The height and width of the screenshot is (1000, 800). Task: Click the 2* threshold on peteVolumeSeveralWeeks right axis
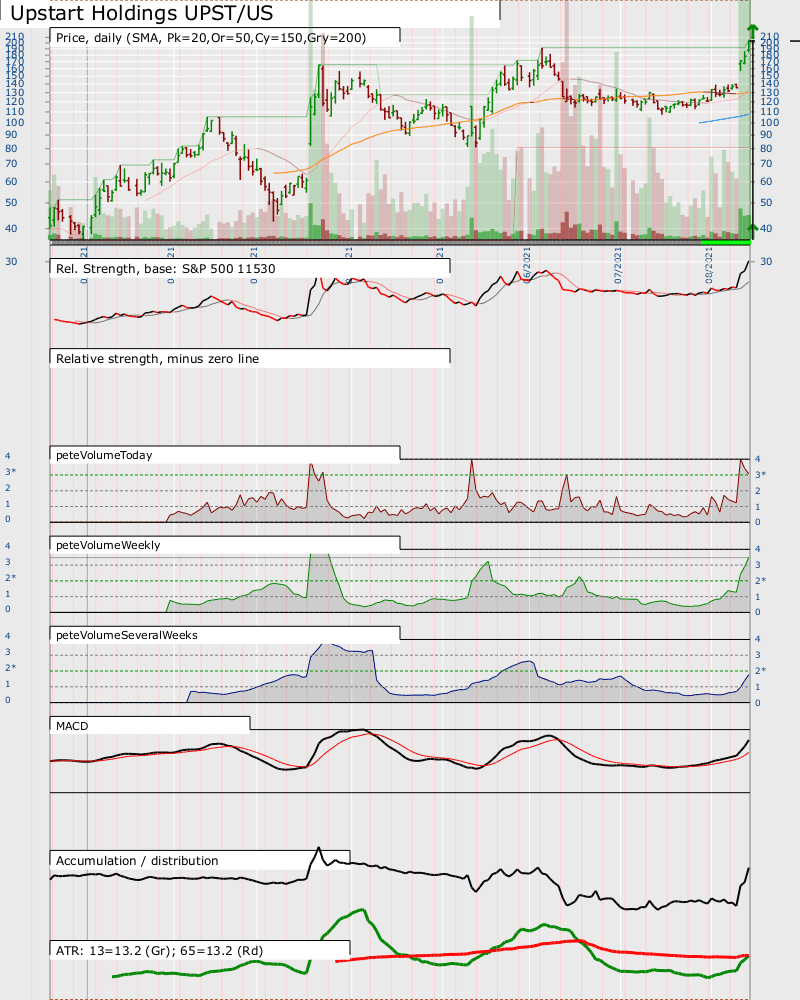click(760, 670)
